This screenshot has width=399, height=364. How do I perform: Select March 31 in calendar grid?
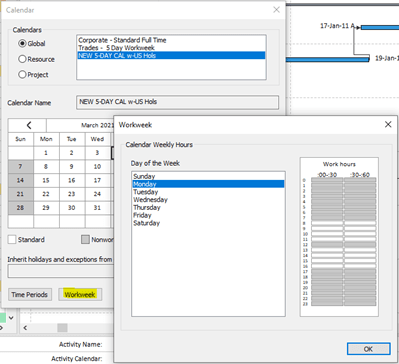click(97, 207)
